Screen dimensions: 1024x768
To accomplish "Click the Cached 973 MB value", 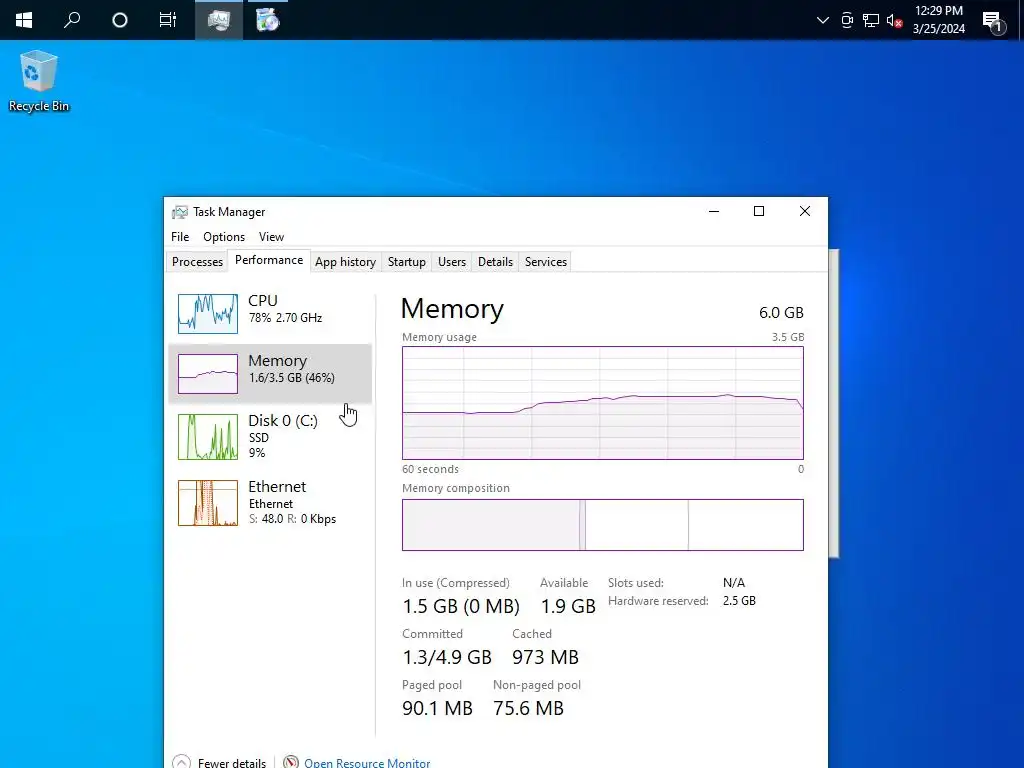I will point(545,657).
